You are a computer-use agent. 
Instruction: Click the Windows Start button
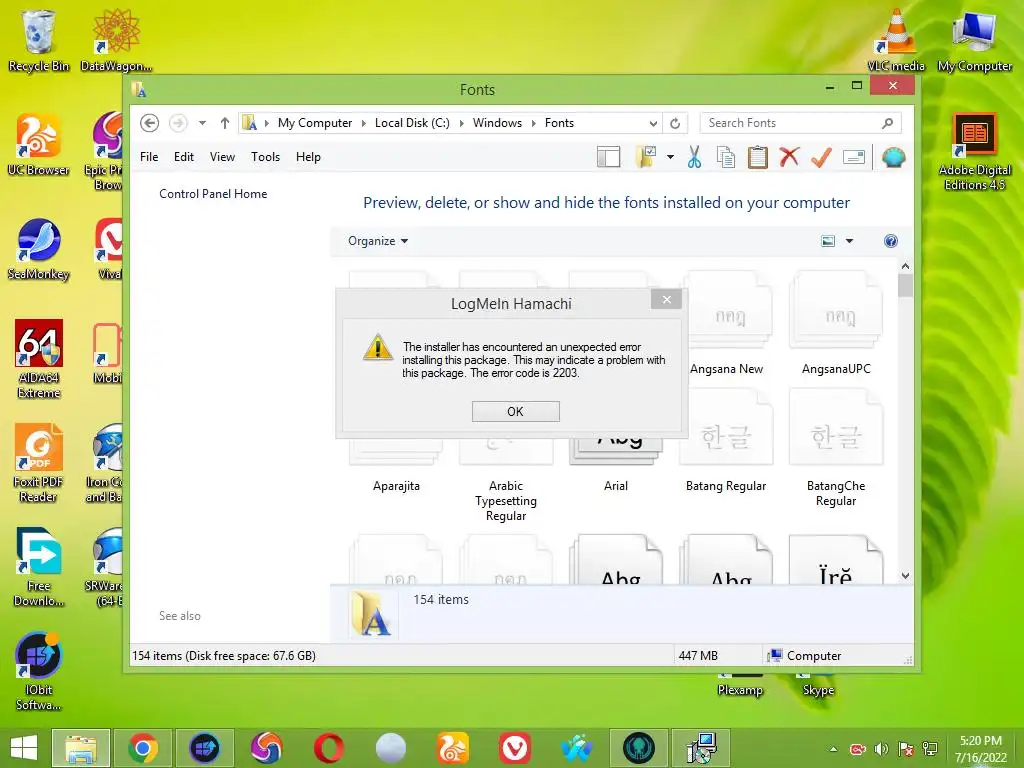(x=24, y=748)
